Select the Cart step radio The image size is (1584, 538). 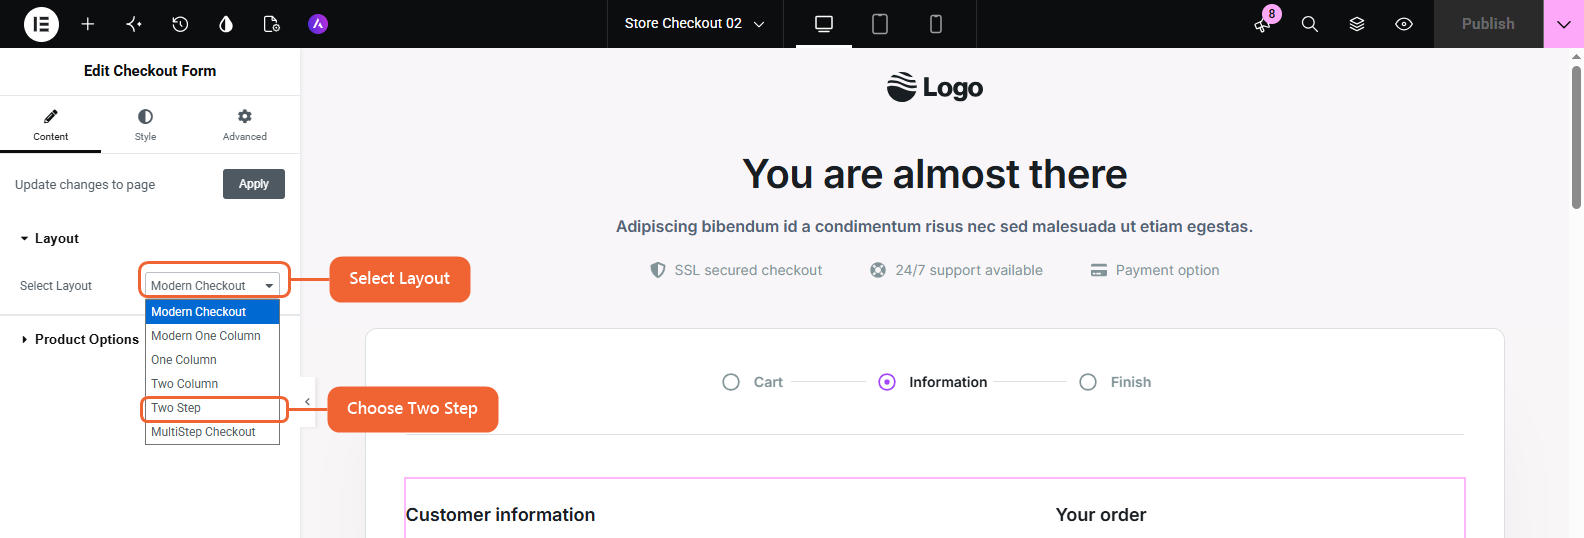point(731,382)
